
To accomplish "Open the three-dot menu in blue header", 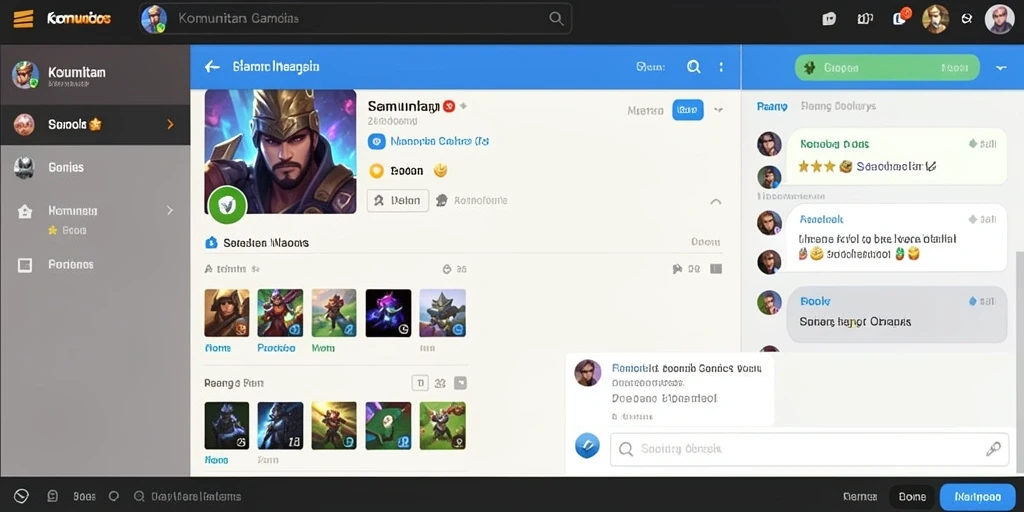I will (721, 67).
